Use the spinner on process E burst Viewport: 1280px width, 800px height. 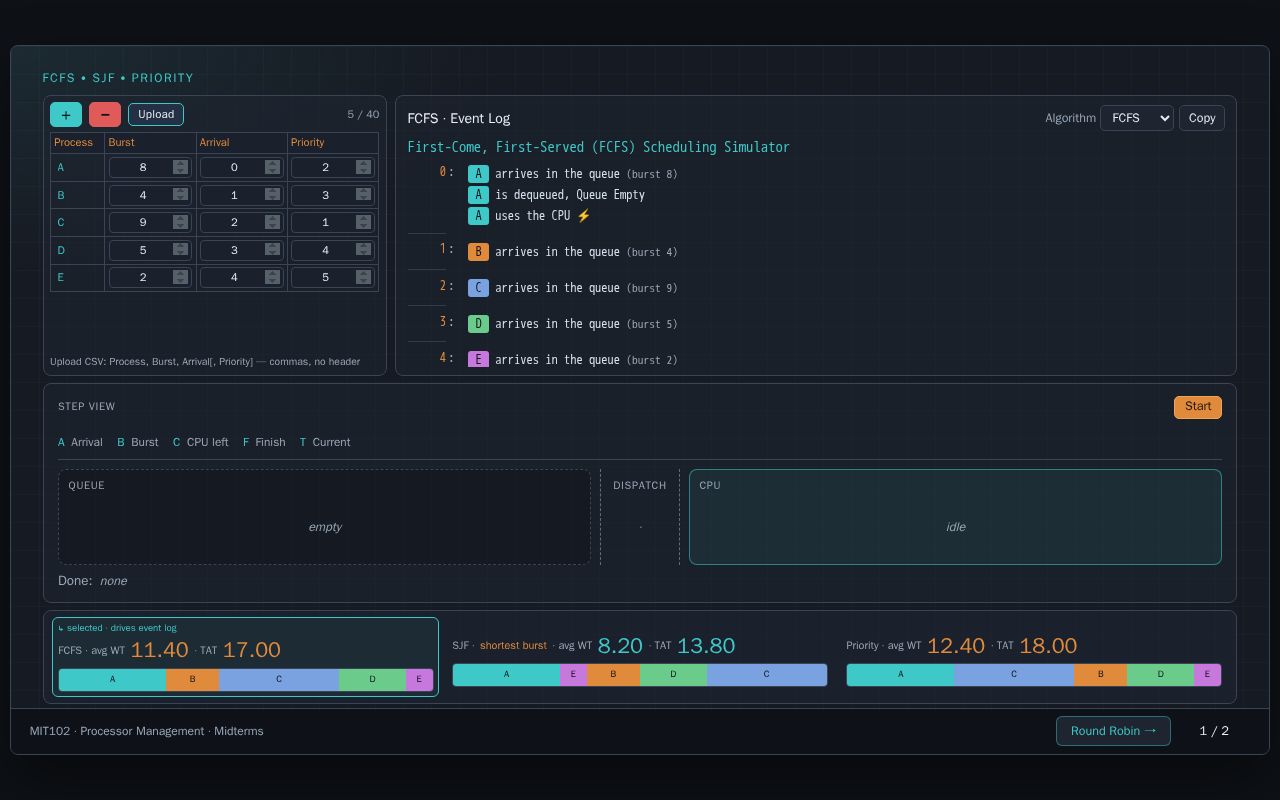tap(180, 277)
